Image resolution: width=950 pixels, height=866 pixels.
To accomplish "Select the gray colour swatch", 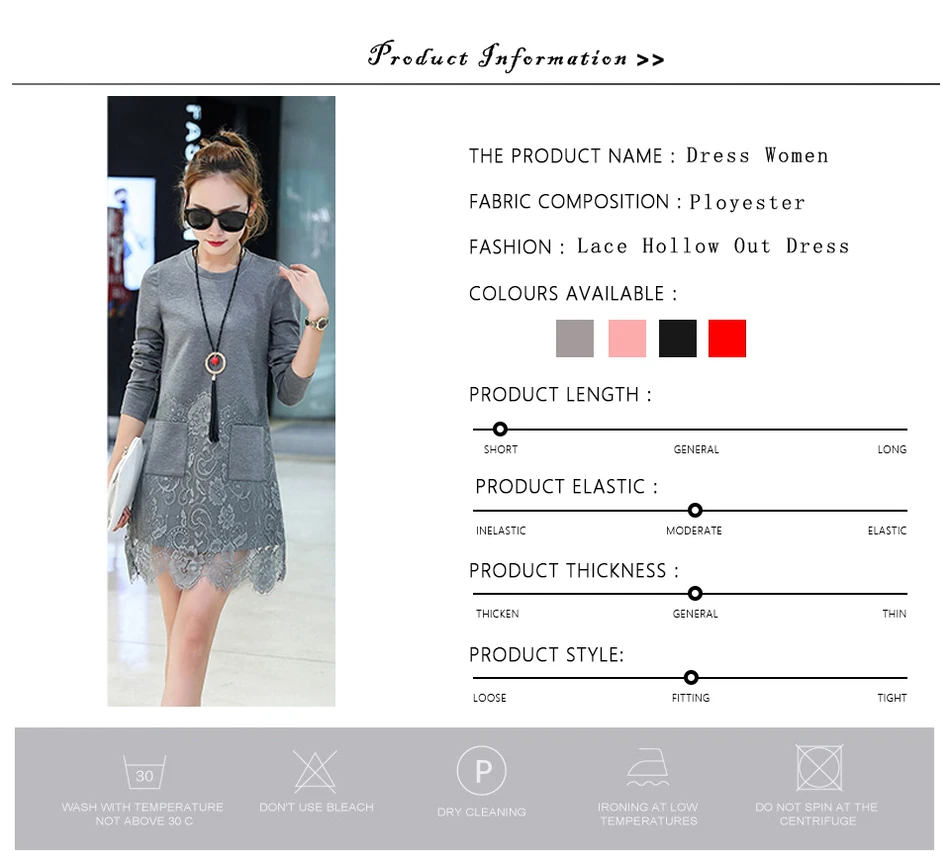I will coord(575,338).
